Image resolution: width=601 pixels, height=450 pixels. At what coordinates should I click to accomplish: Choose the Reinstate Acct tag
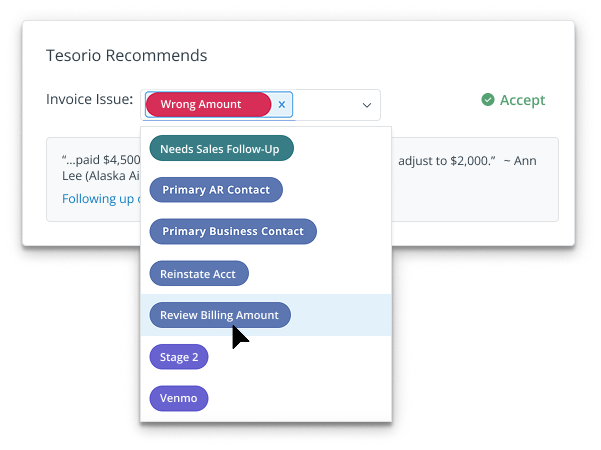click(x=199, y=273)
